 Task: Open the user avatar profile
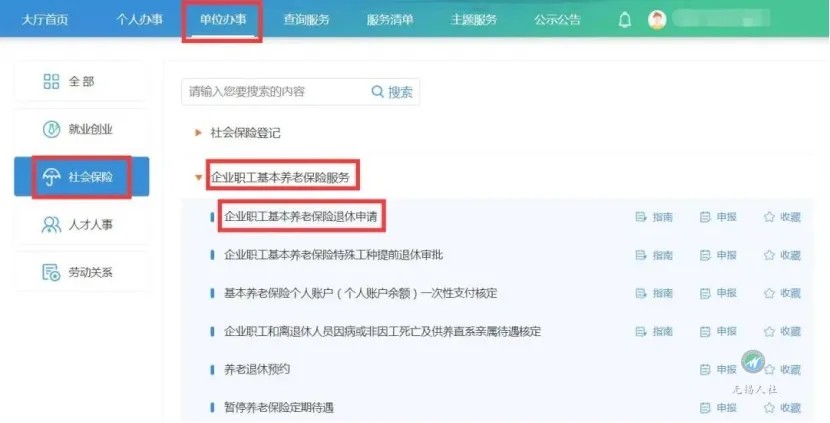[657, 20]
